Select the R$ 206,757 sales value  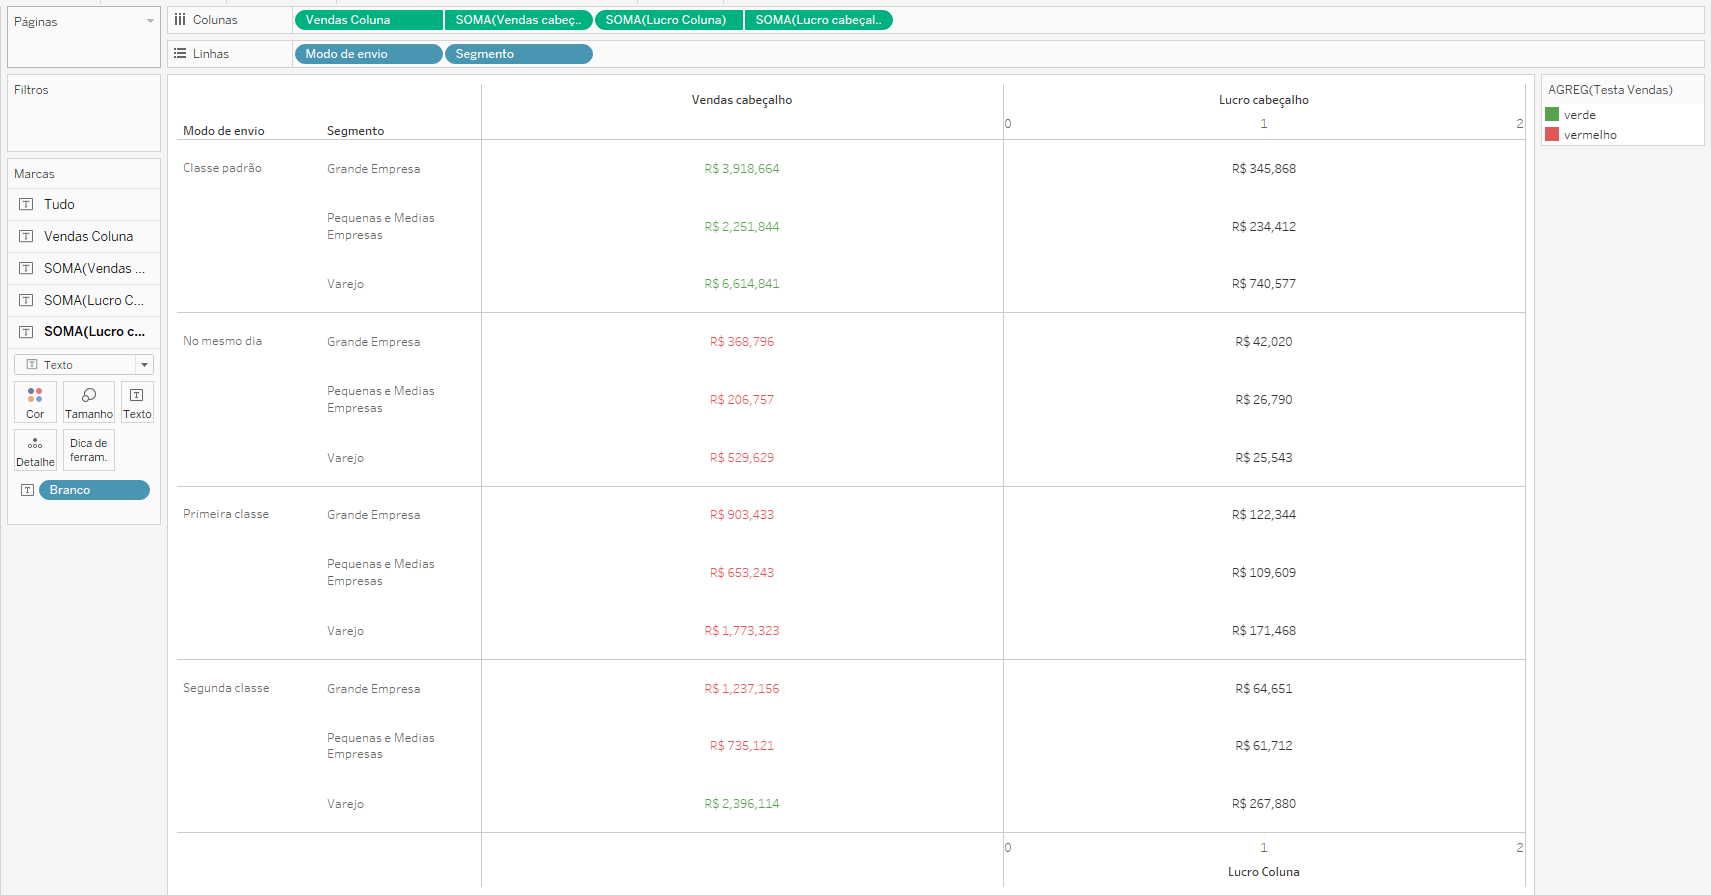[742, 400]
